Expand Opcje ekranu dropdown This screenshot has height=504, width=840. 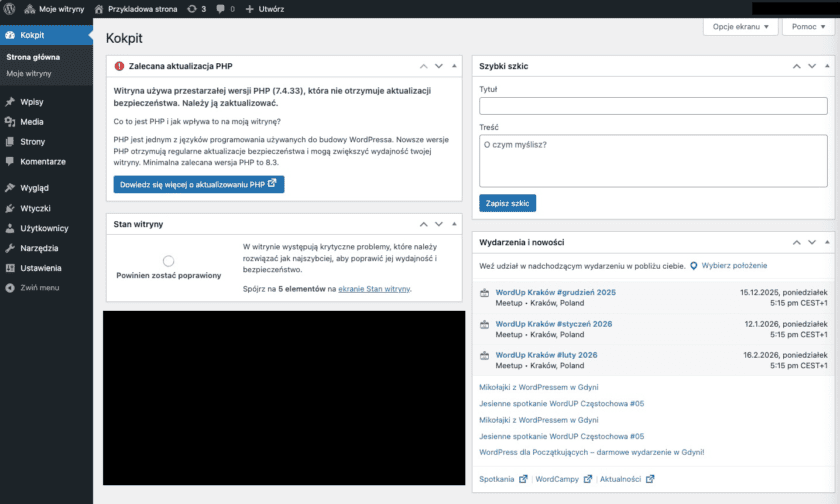740,27
